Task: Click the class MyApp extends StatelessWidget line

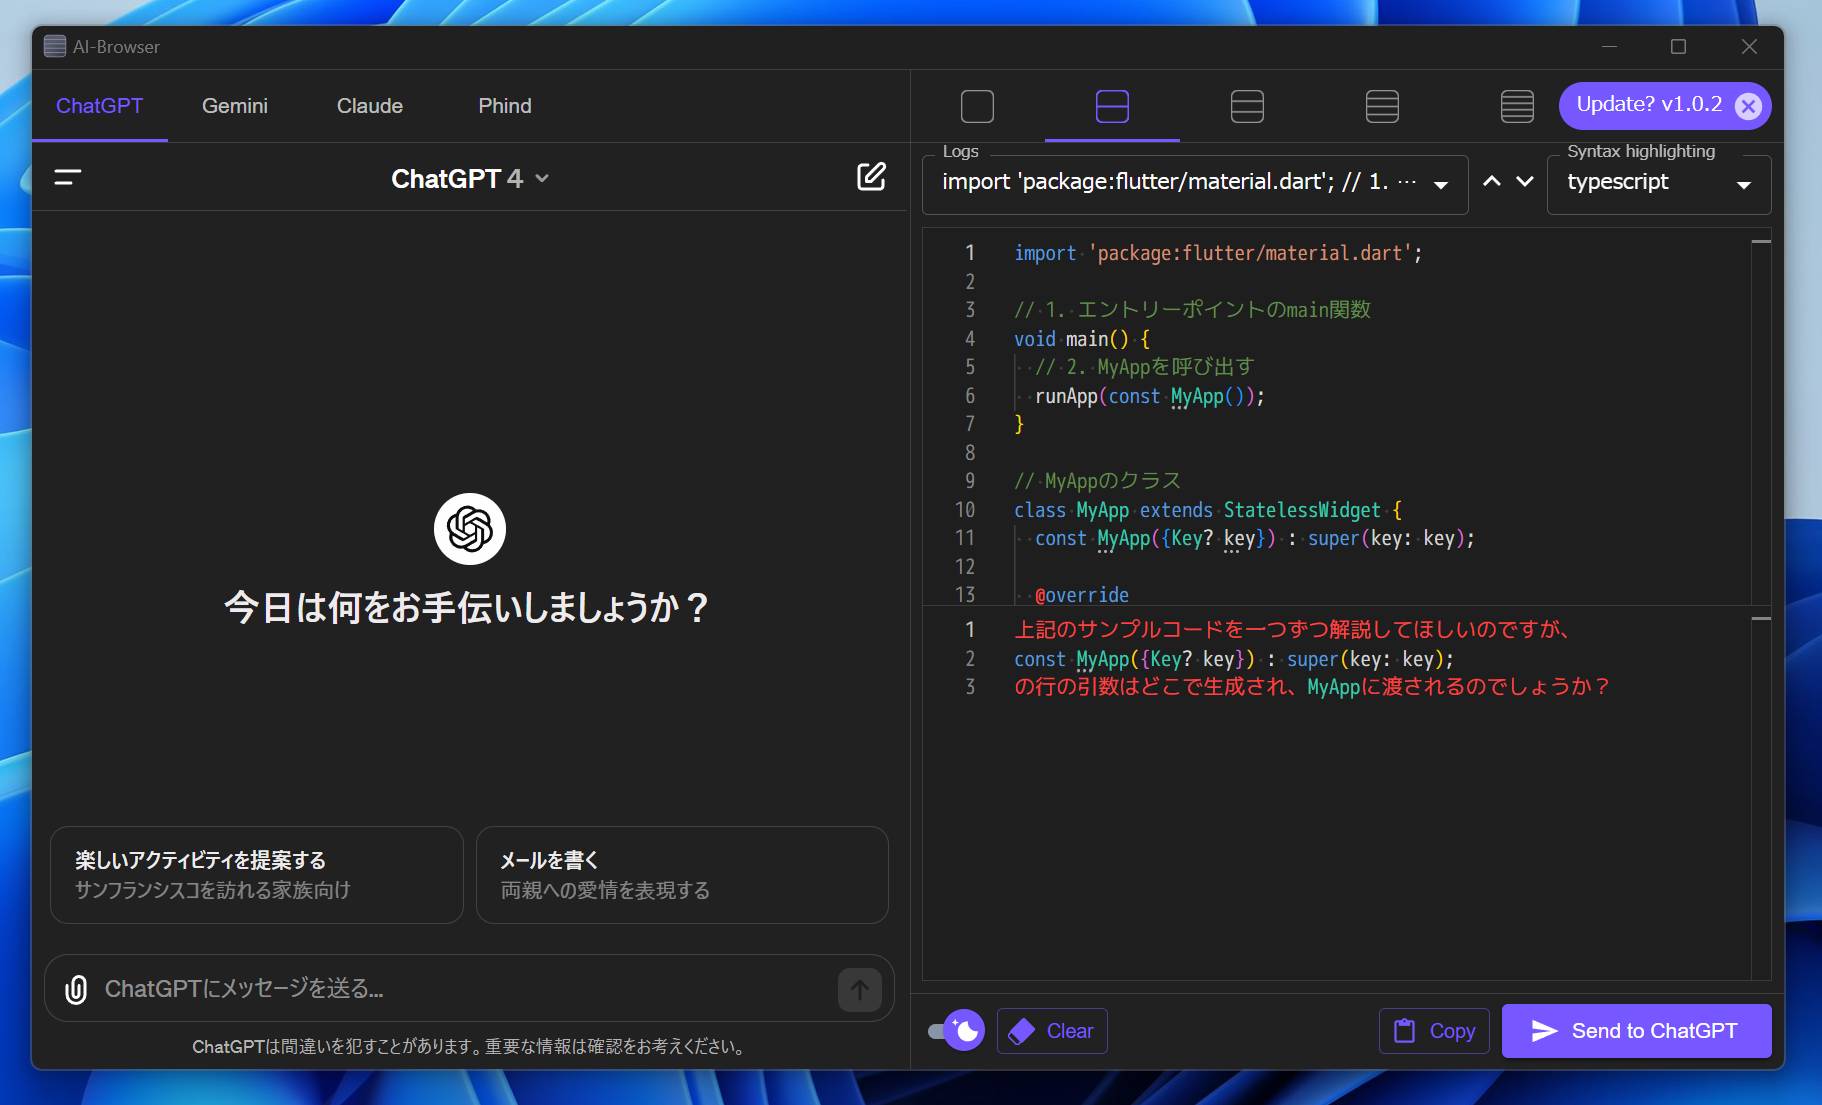Action: pyautogui.click(x=1208, y=510)
